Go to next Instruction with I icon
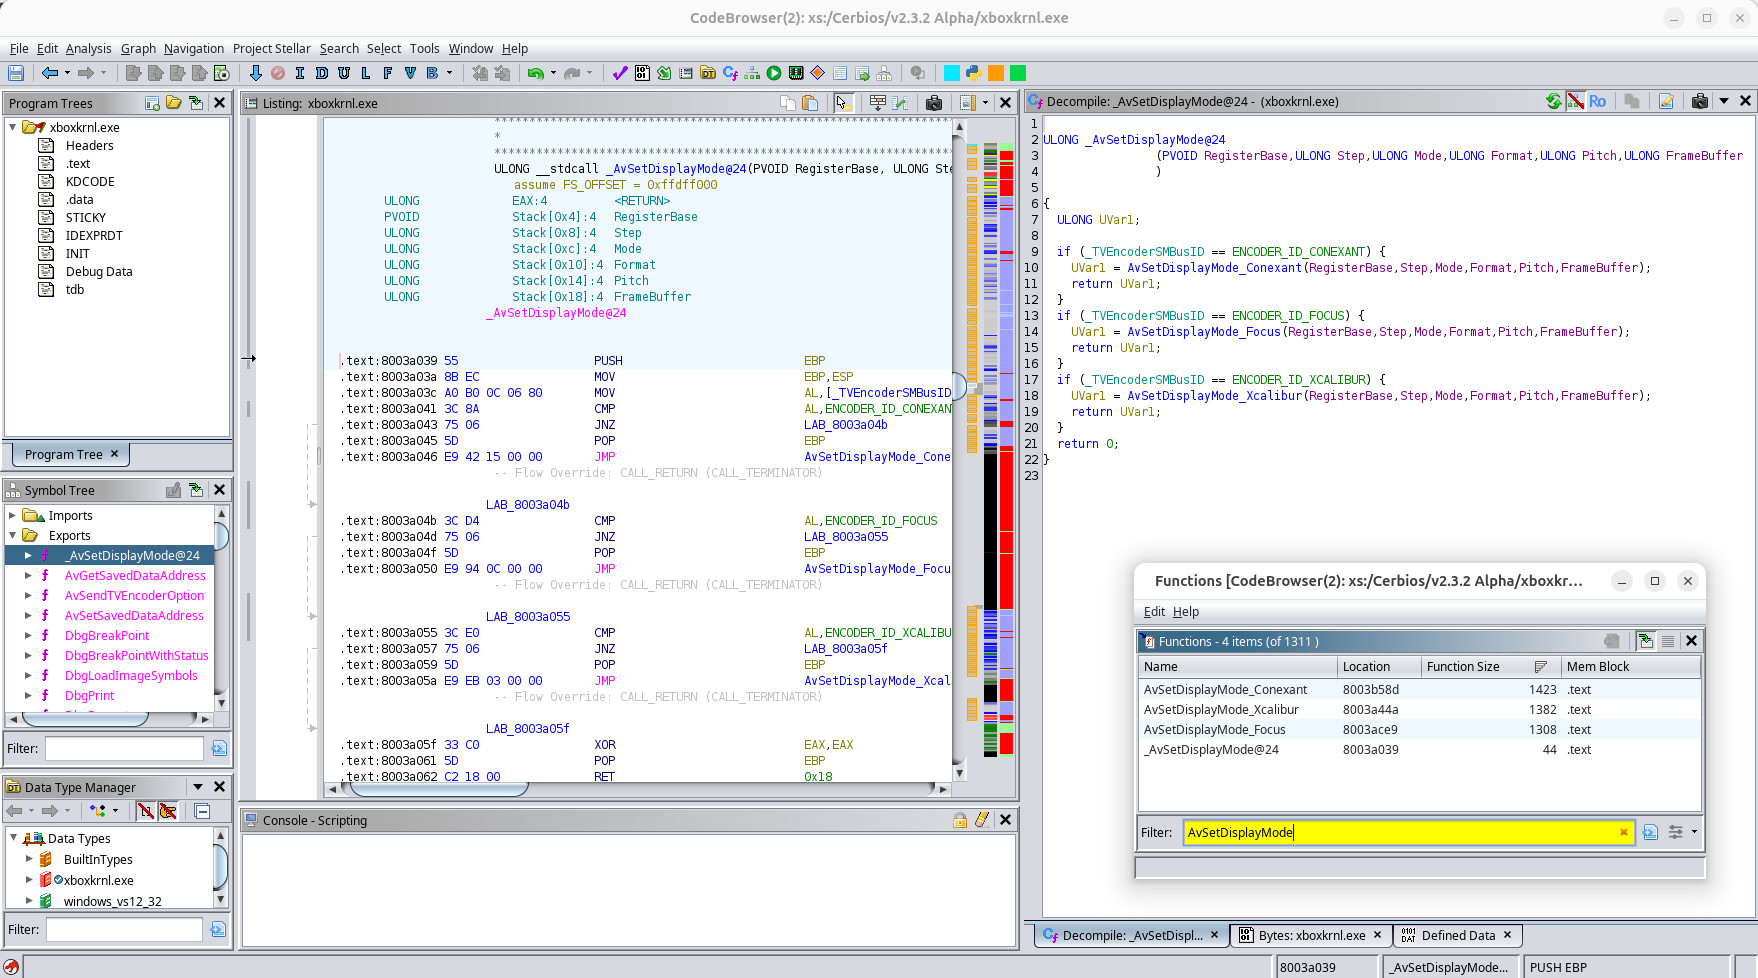This screenshot has height=978, width=1758. [x=300, y=73]
